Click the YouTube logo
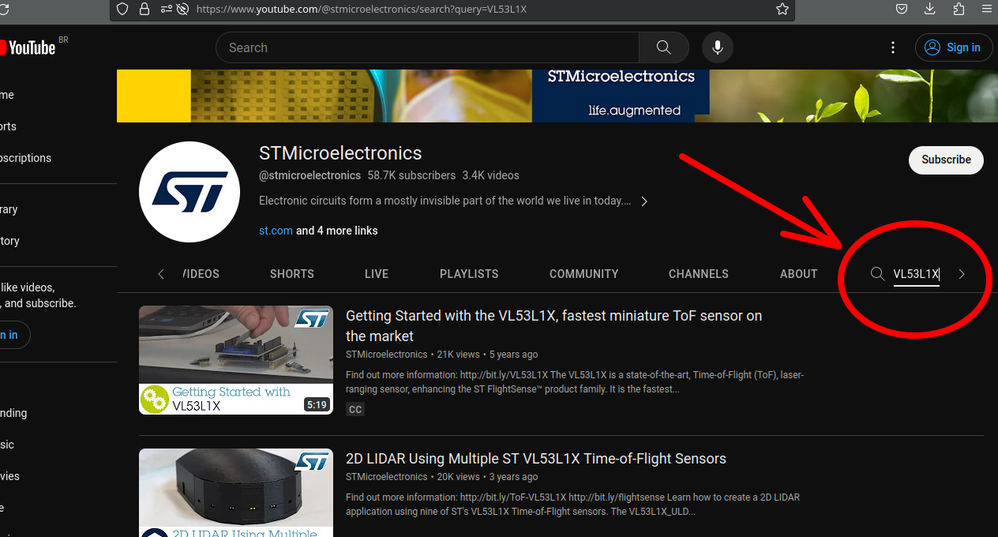The height and width of the screenshot is (537, 998). [28, 48]
